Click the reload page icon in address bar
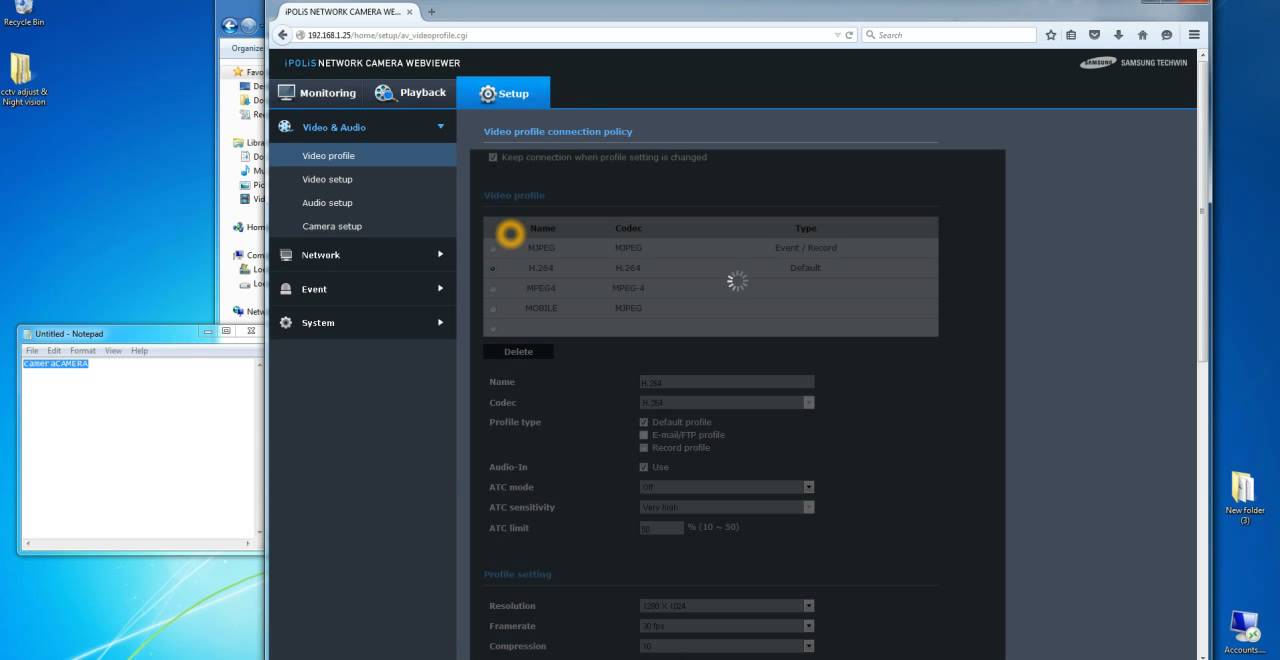Viewport: 1280px width, 660px height. [x=850, y=35]
